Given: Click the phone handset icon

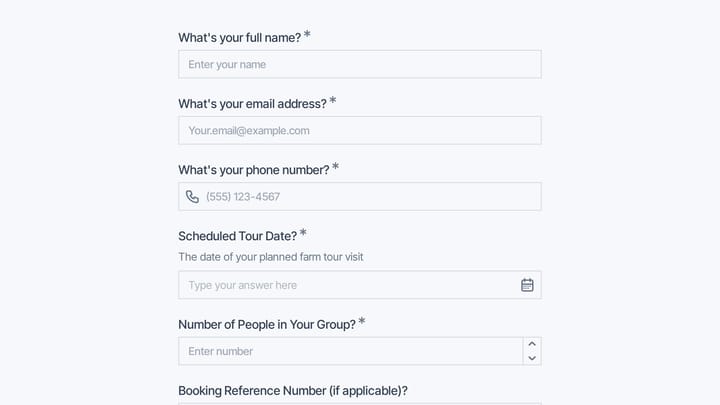Looking at the screenshot, I should click(192, 197).
